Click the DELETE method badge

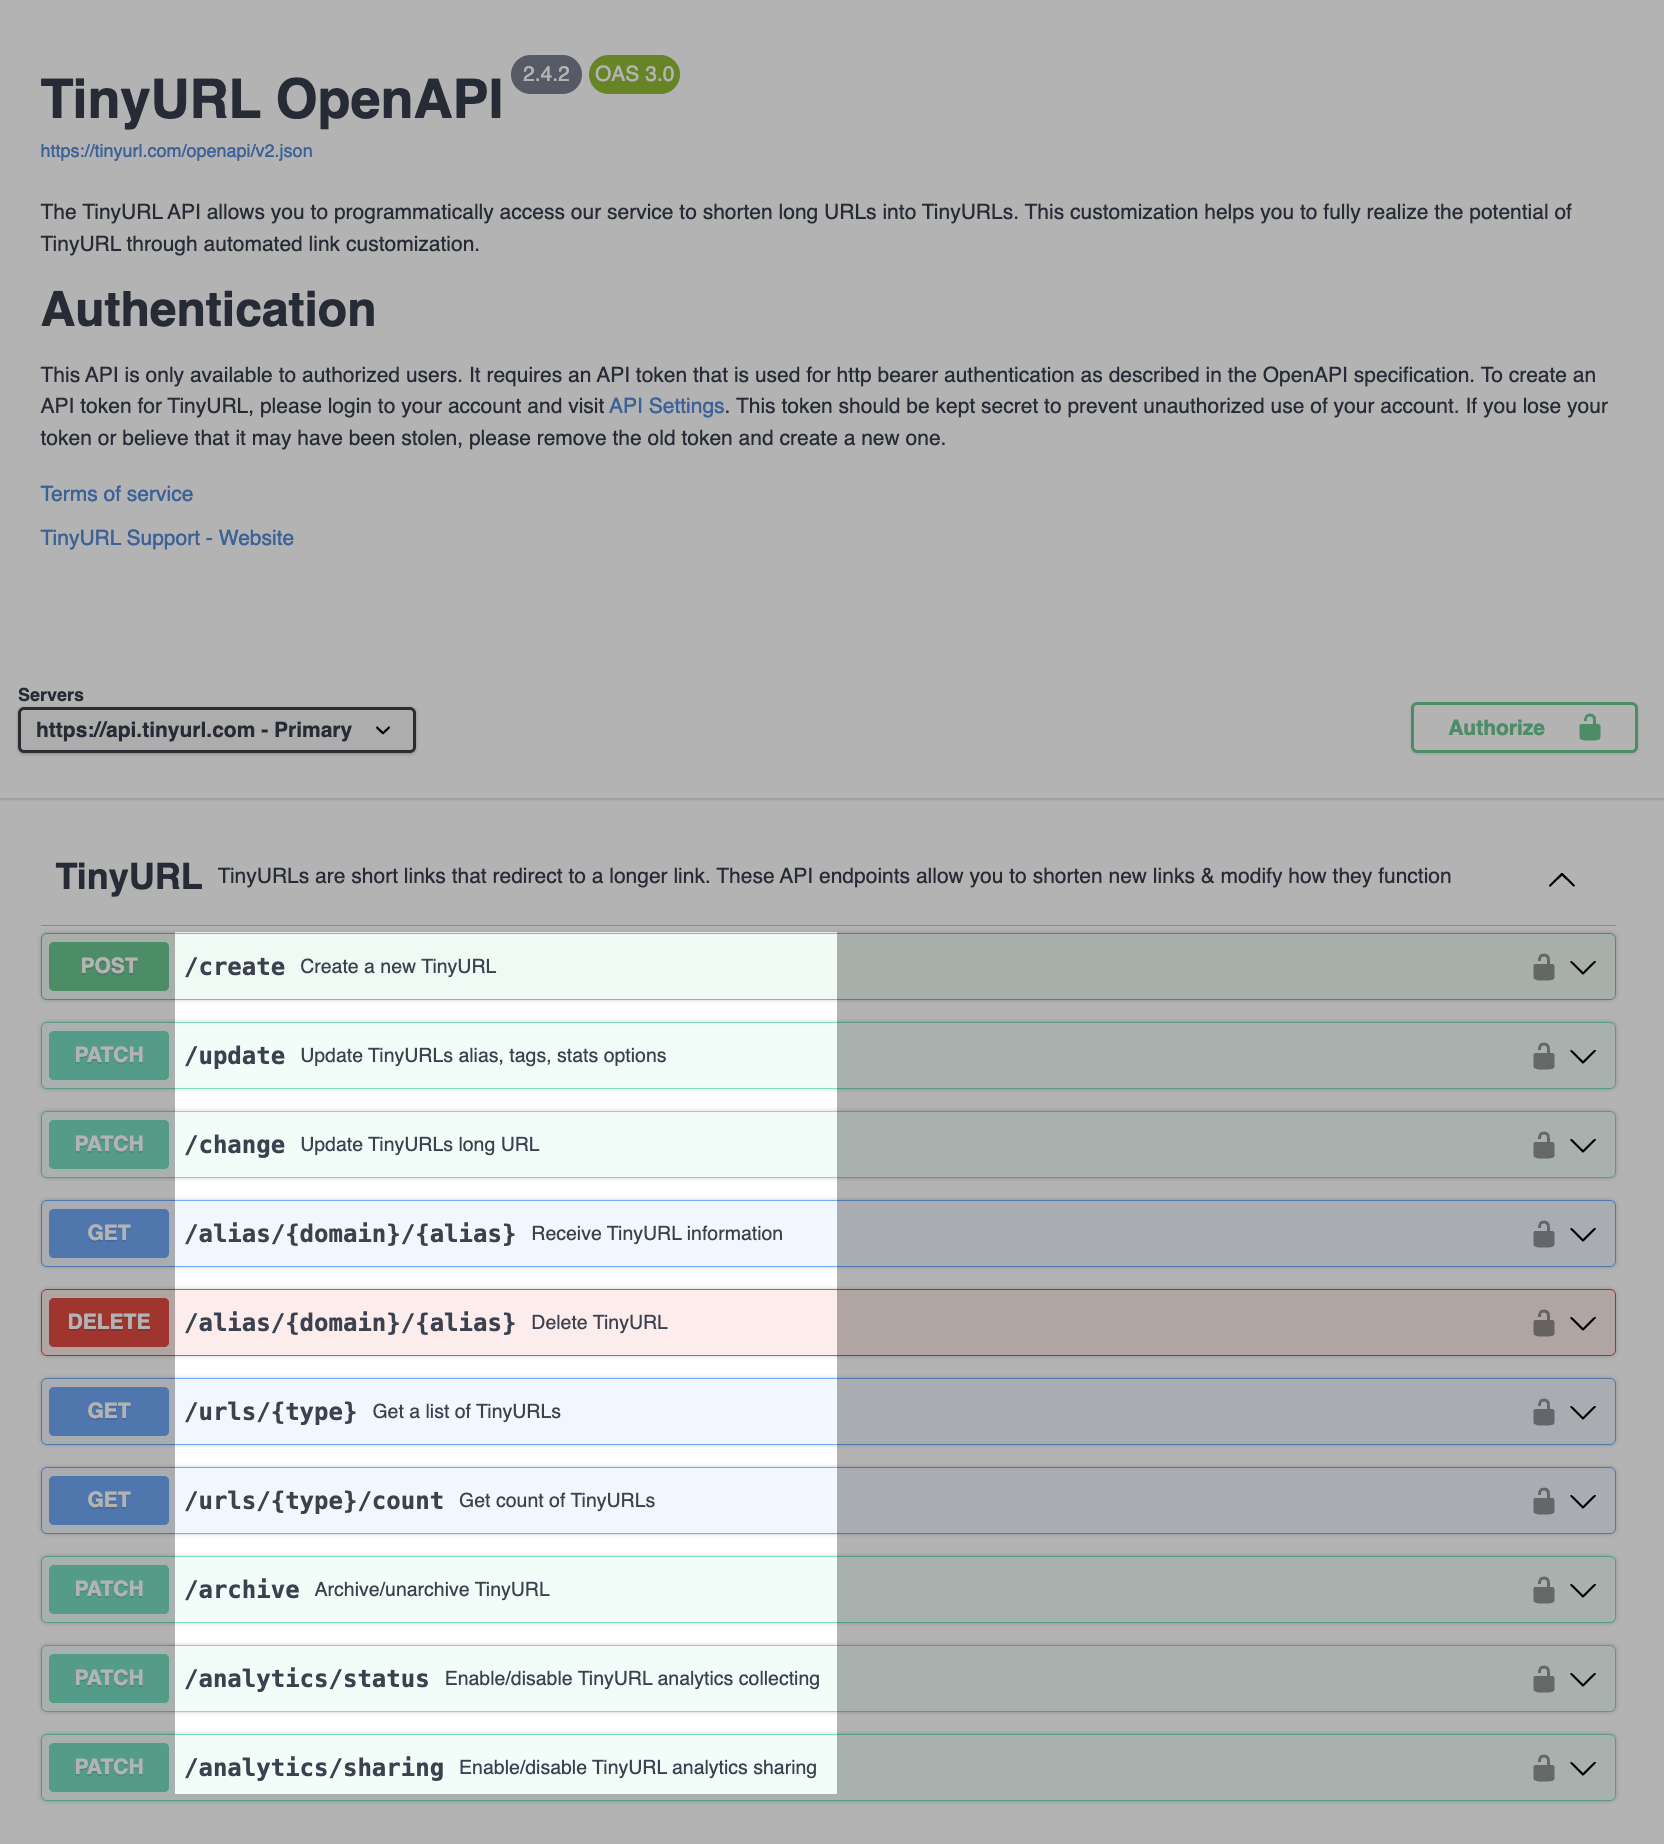[109, 1322]
